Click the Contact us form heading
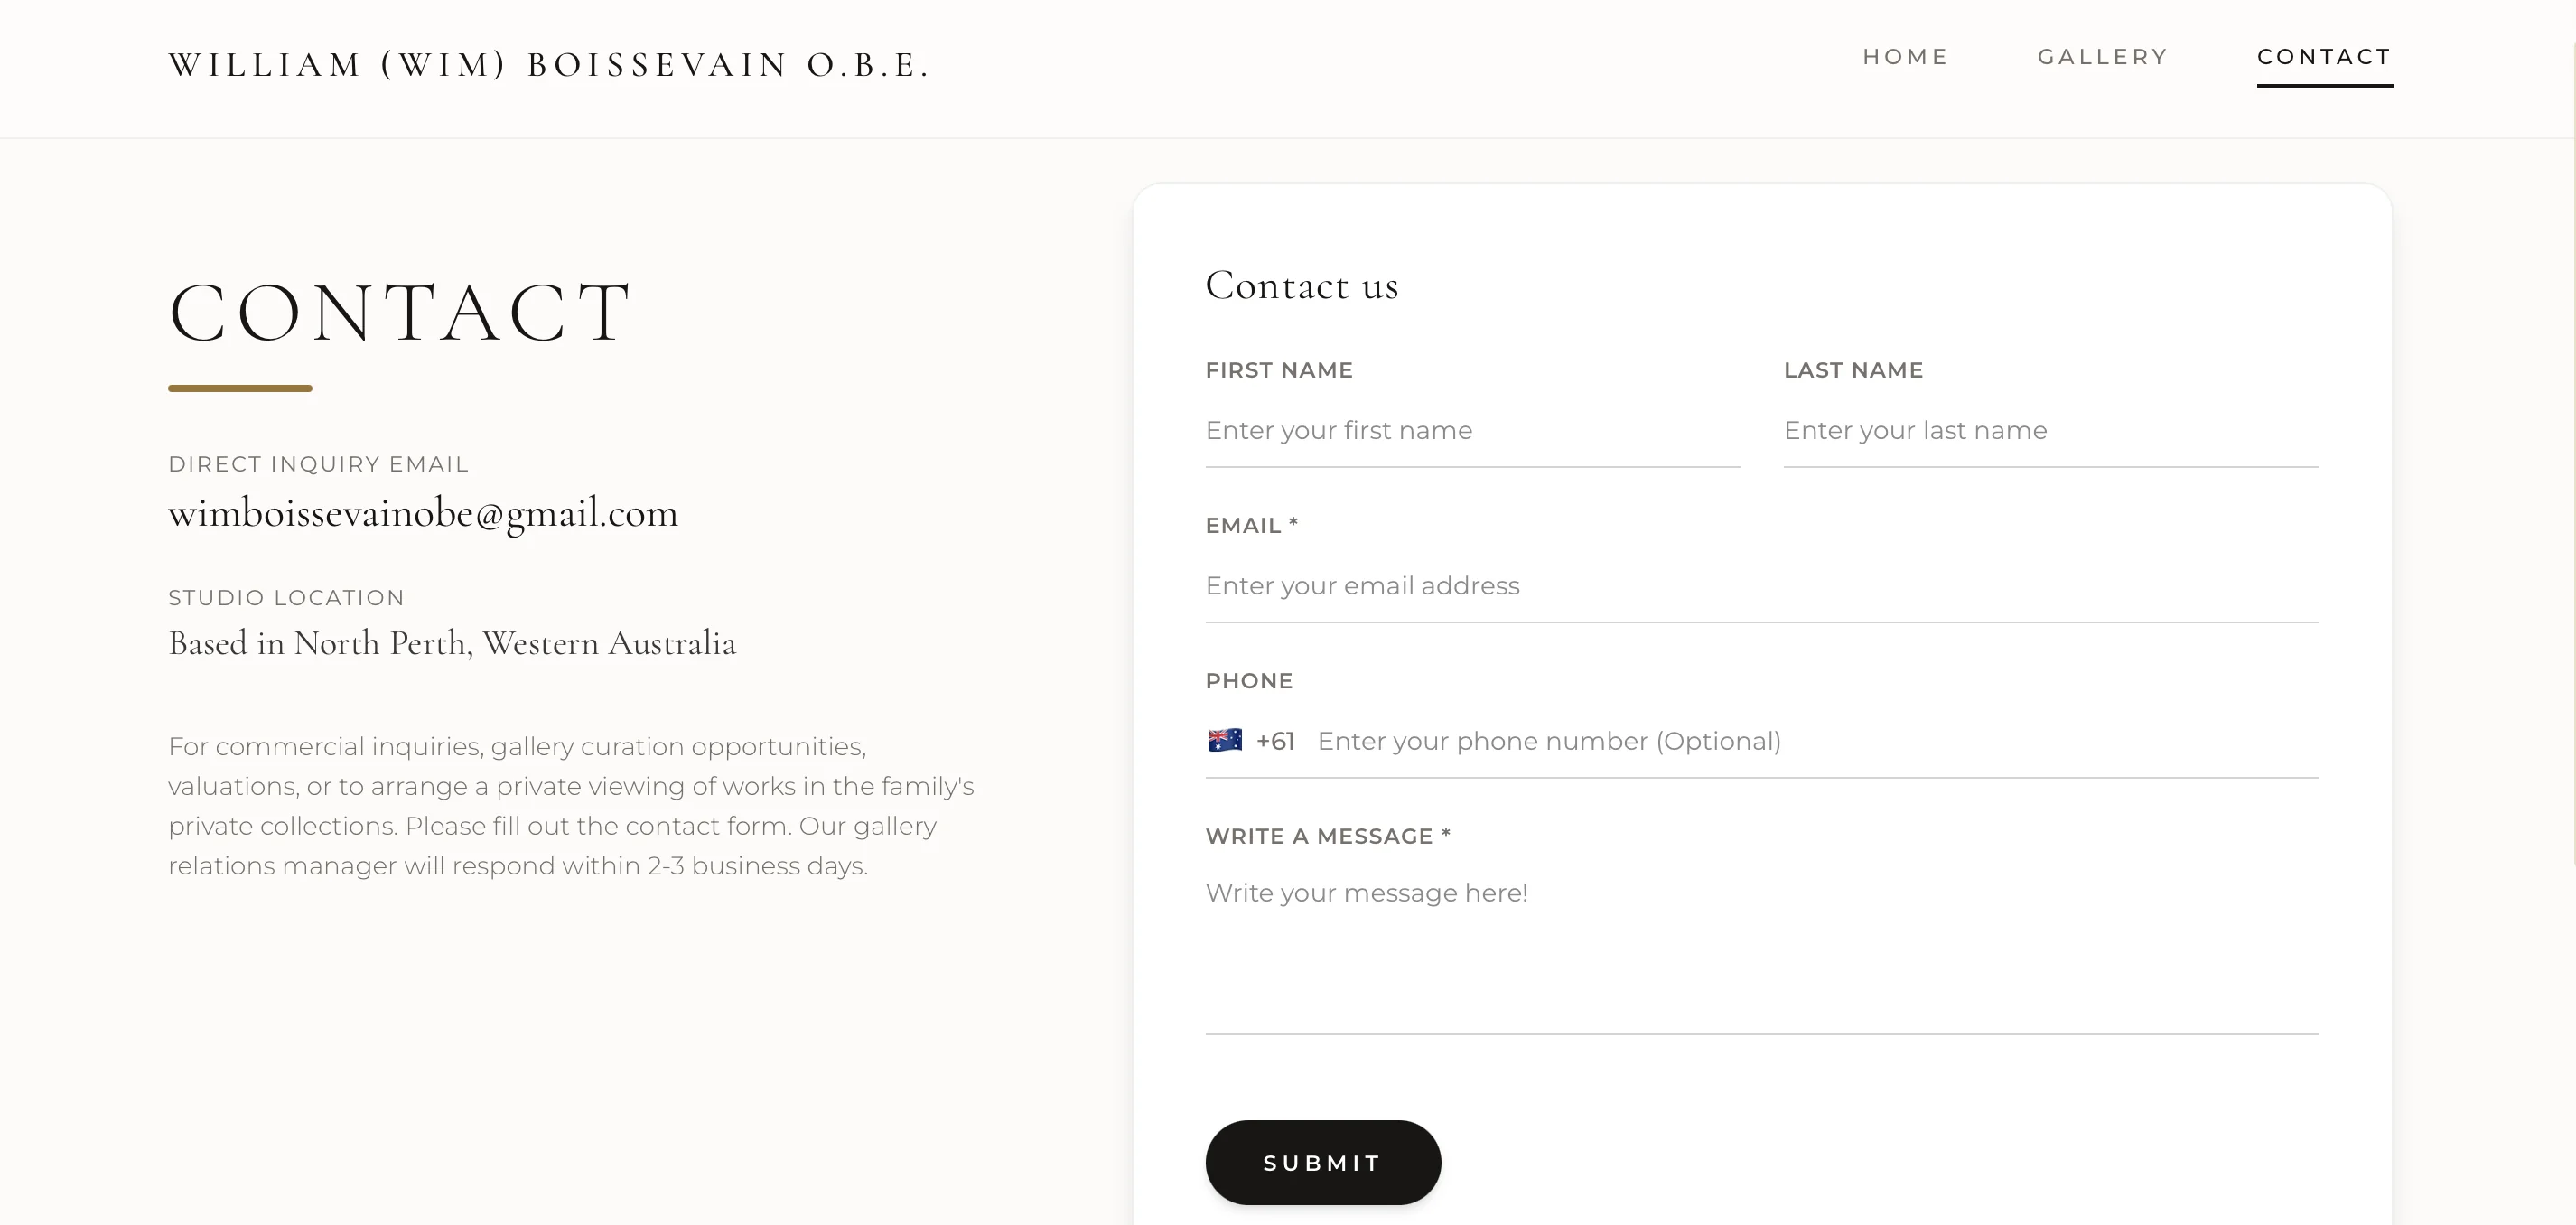Screen dimensions: 2576x1225 [1301, 286]
